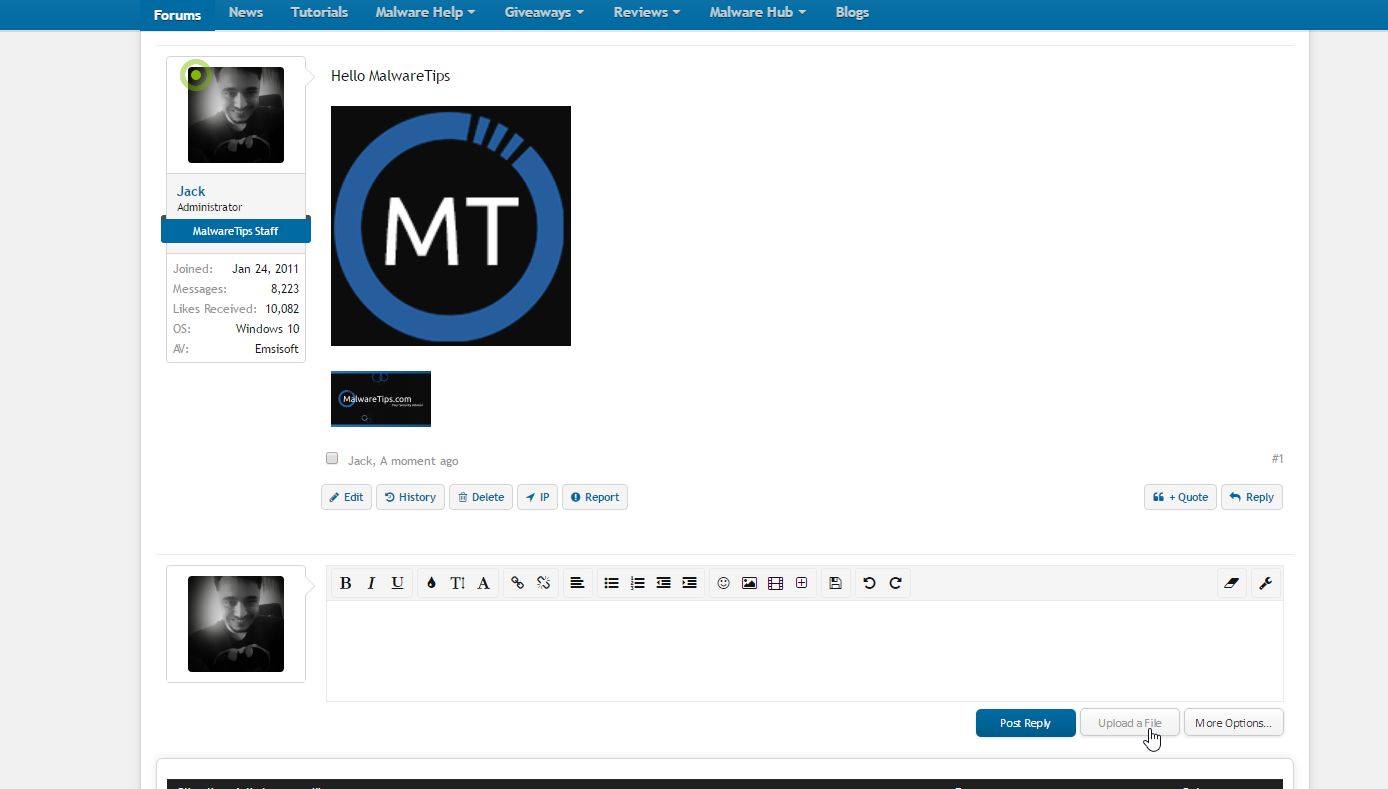Insert an unordered bullet list
The height and width of the screenshot is (789, 1388).
point(611,583)
